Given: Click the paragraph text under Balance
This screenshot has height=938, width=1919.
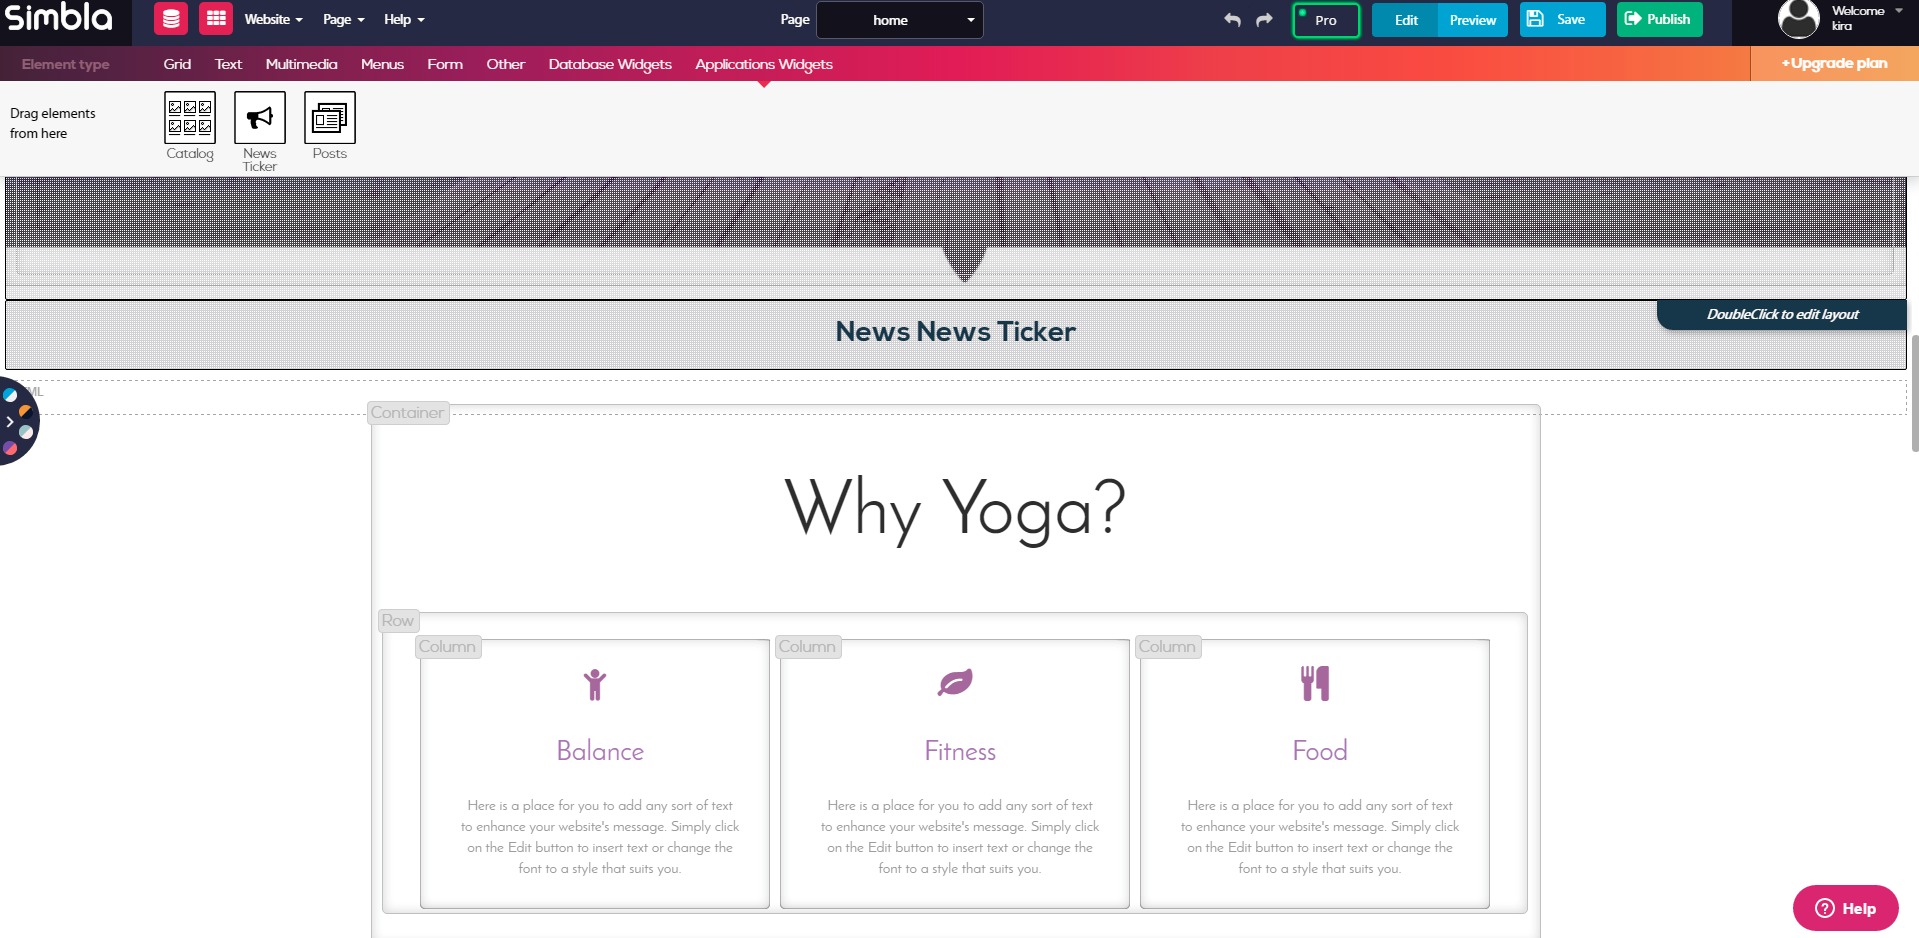Looking at the screenshot, I should coord(600,837).
